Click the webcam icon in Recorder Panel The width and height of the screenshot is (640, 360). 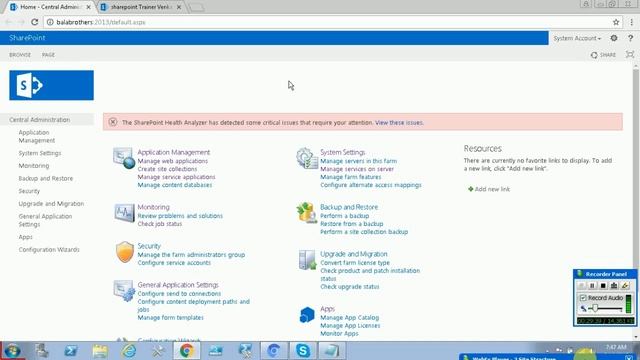click(x=613, y=286)
